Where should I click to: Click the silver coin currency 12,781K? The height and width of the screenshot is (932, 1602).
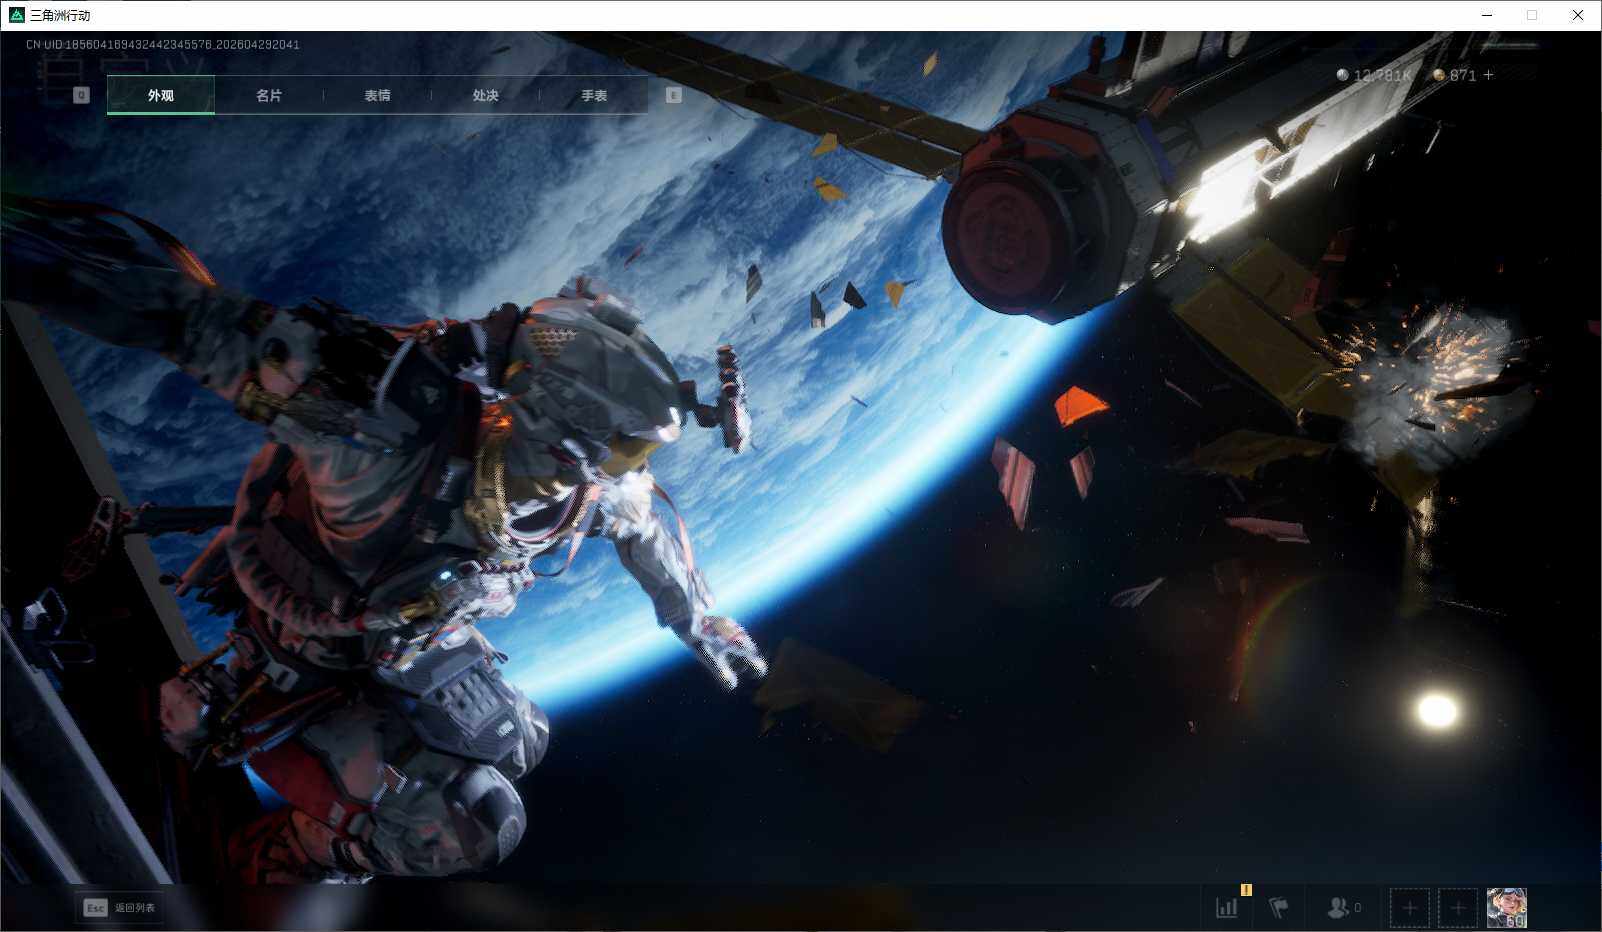(1374, 75)
